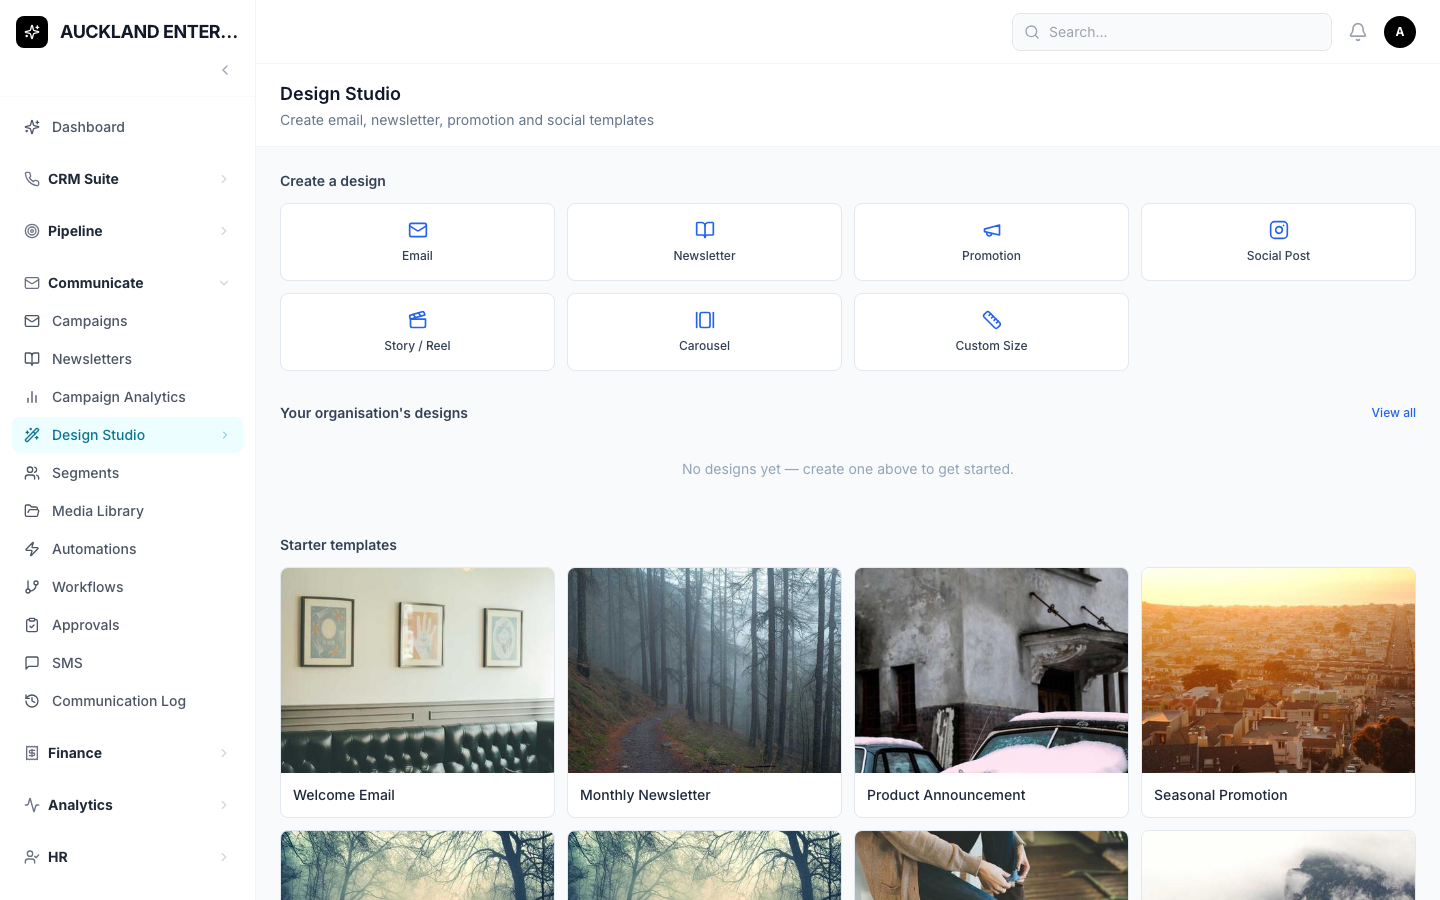The width and height of the screenshot is (1440, 900).
Task: Click the Analytics pulse icon
Action: 32,805
